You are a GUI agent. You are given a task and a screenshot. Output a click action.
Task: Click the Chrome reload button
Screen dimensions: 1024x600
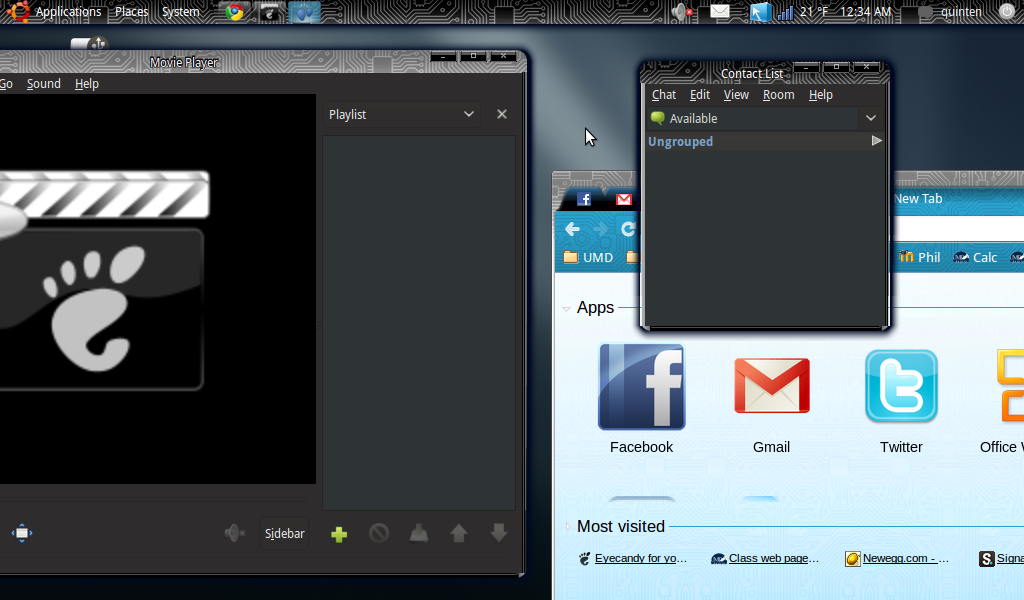click(x=628, y=229)
